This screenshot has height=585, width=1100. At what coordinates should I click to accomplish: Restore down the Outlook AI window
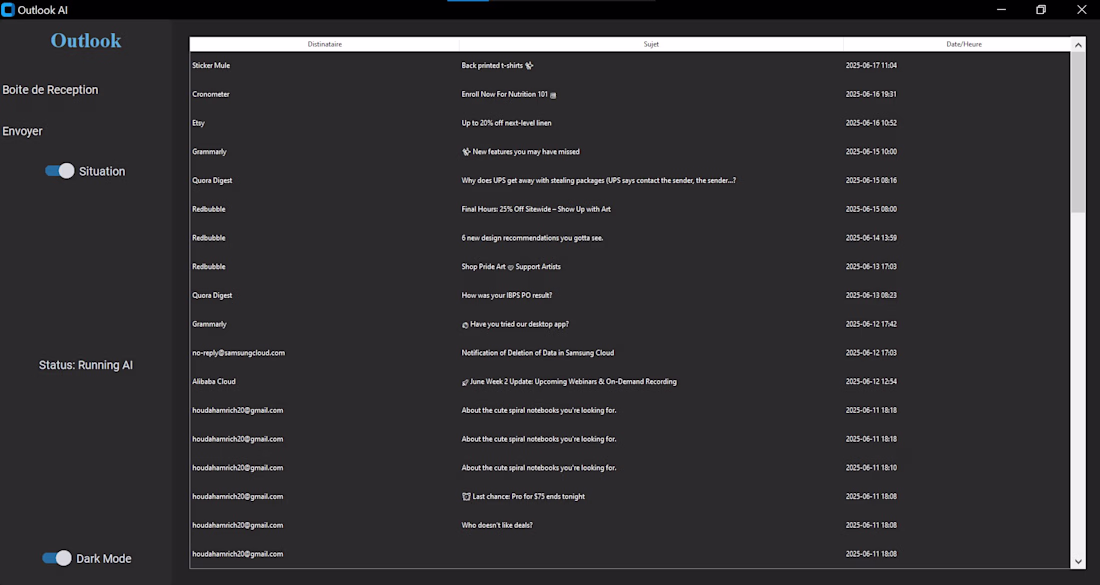pyautogui.click(x=1041, y=10)
